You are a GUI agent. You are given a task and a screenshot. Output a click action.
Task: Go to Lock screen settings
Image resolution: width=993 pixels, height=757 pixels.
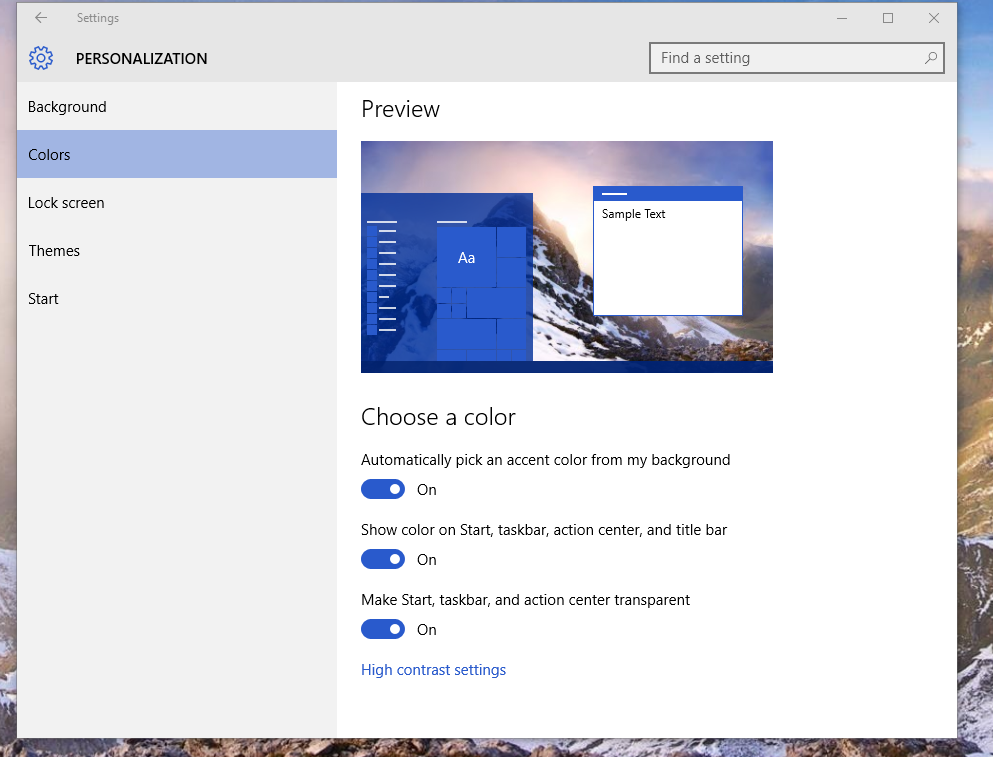[x=66, y=203]
